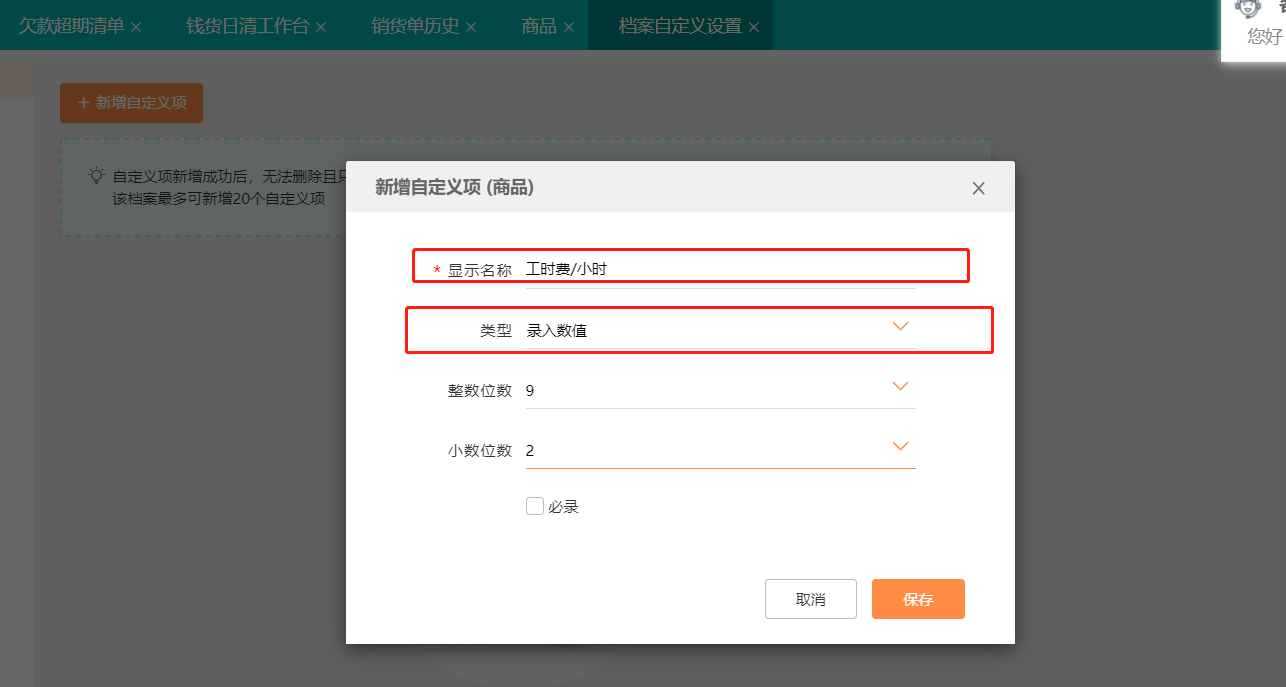Click the robot assistant avatar icon
The image size is (1286, 687).
(1247, 8)
